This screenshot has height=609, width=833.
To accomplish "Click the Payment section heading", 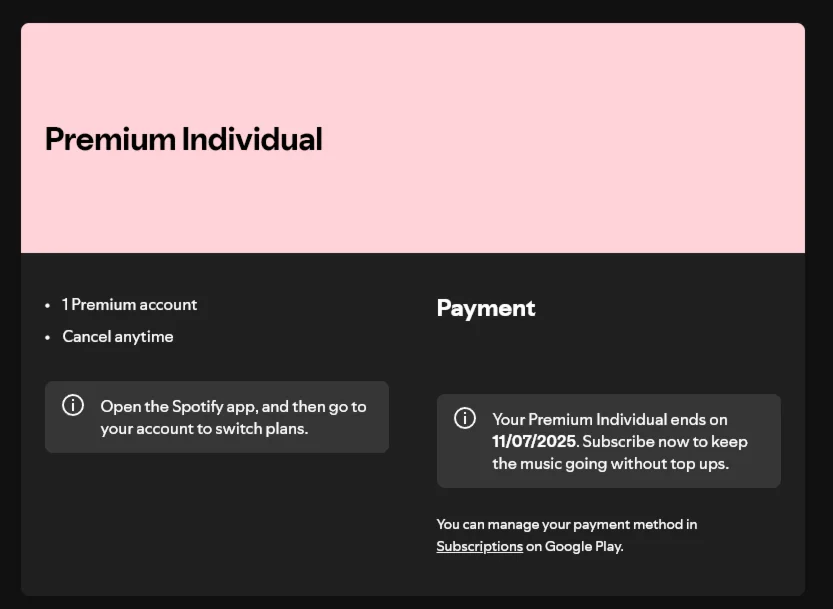I will click(x=486, y=308).
